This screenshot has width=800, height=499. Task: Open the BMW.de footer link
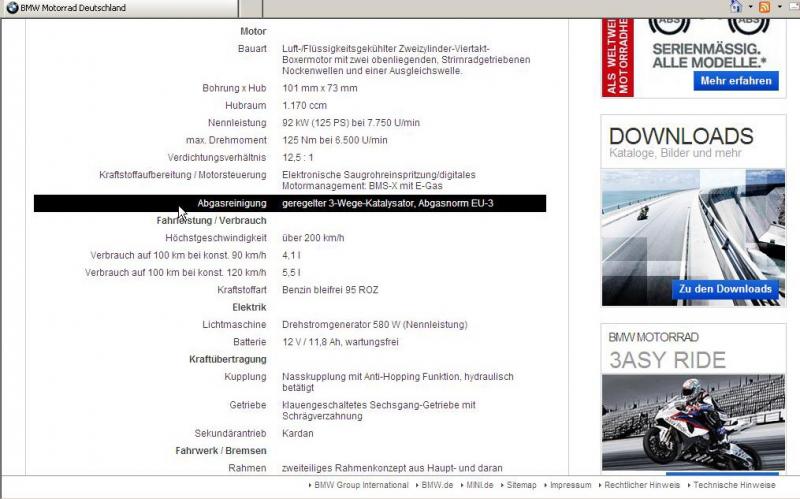437,485
